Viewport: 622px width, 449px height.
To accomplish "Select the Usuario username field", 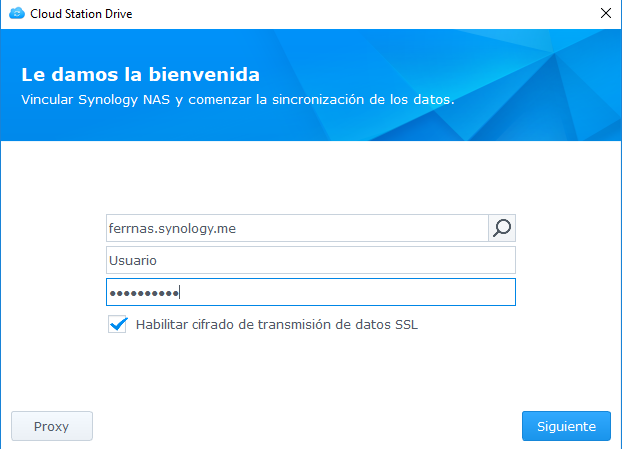I will point(311,260).
